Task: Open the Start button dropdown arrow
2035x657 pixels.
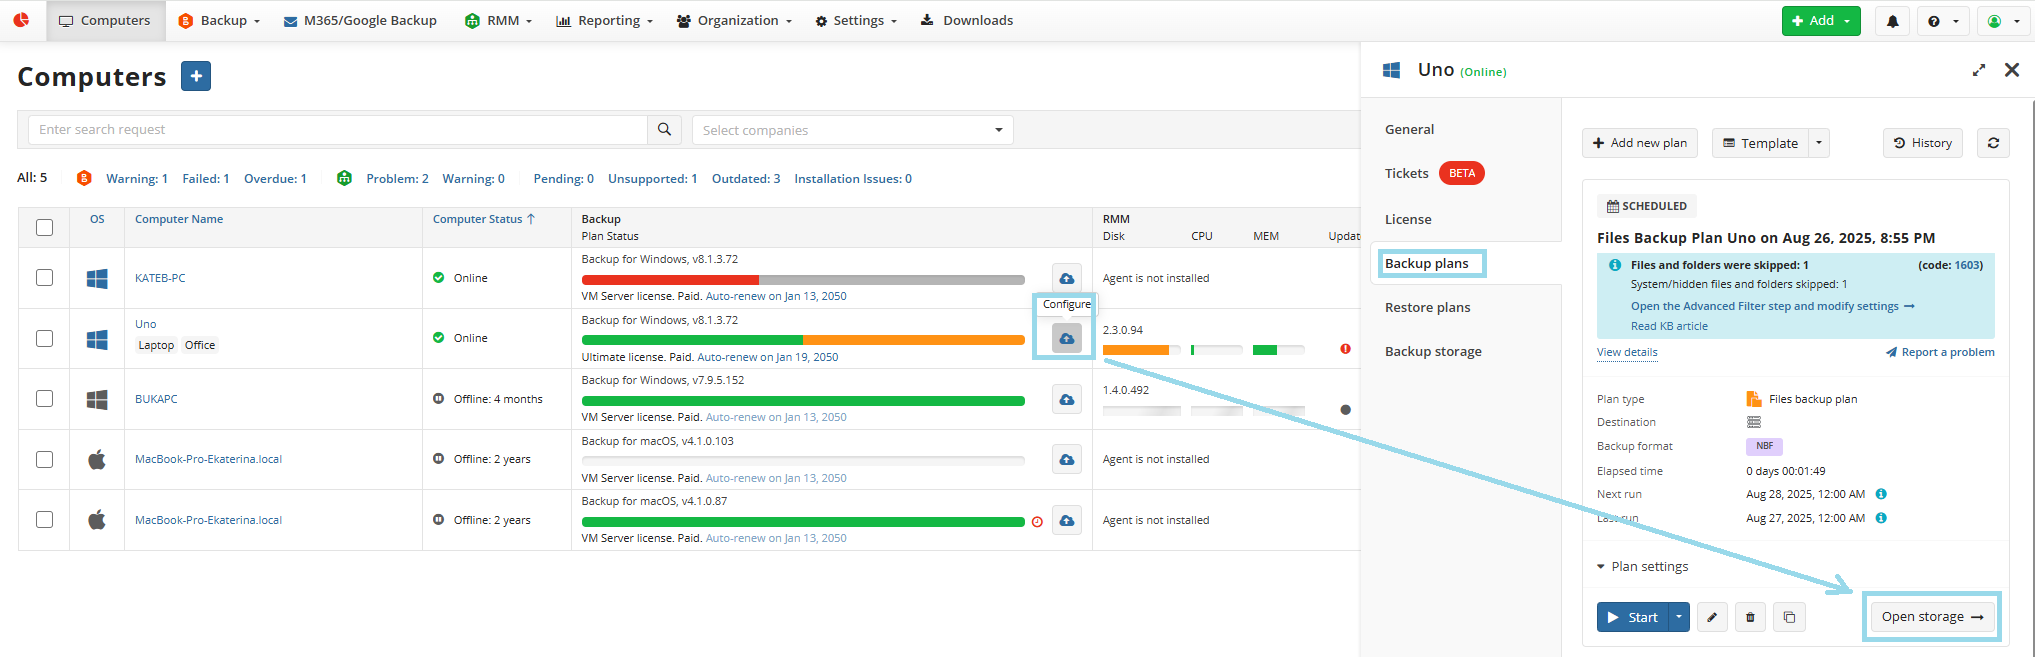Action: point(1679,617)
